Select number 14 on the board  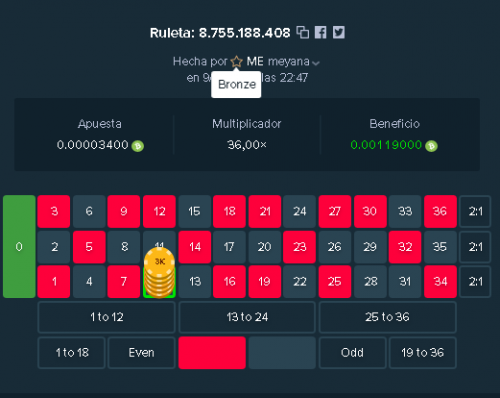click(x=195, y=247)
